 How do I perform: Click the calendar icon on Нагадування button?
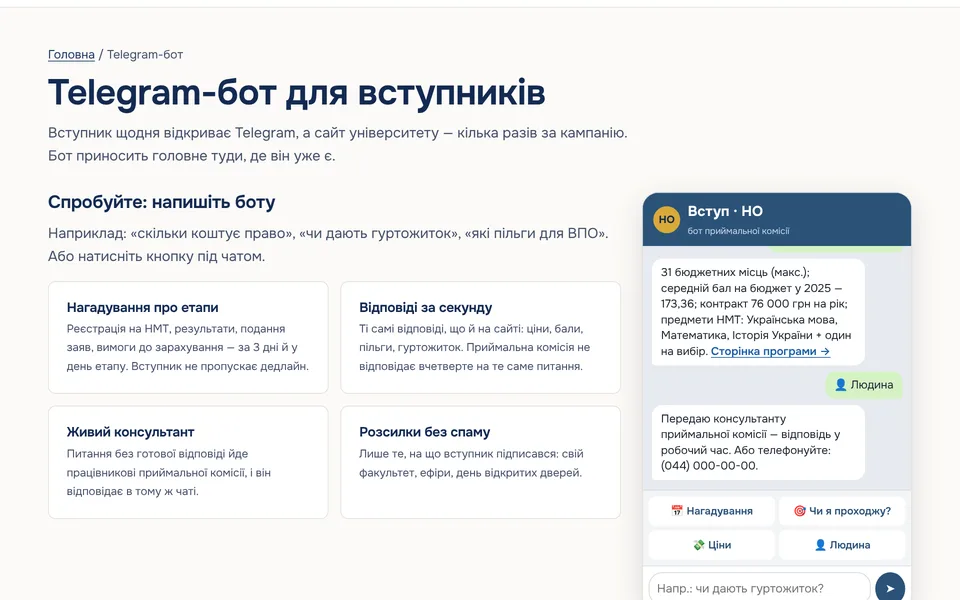coord(677,511)
